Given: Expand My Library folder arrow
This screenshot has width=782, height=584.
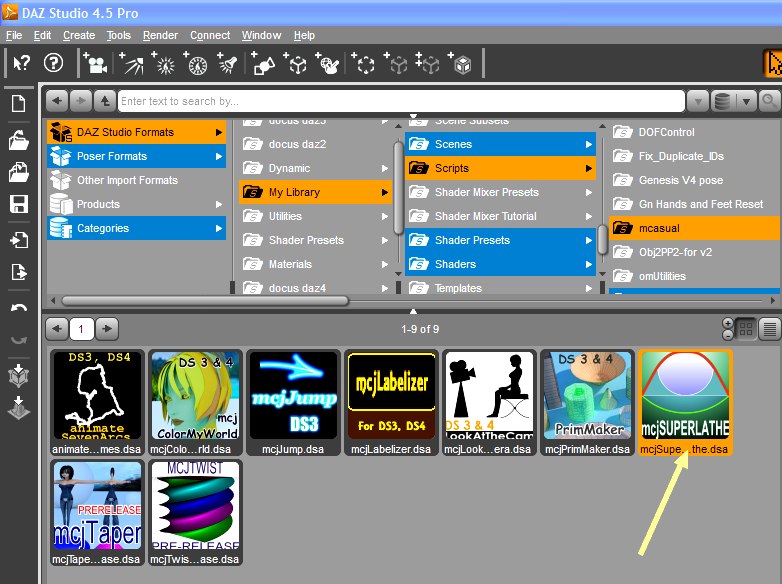Looking at the screenshot, I should coord(385,192).
